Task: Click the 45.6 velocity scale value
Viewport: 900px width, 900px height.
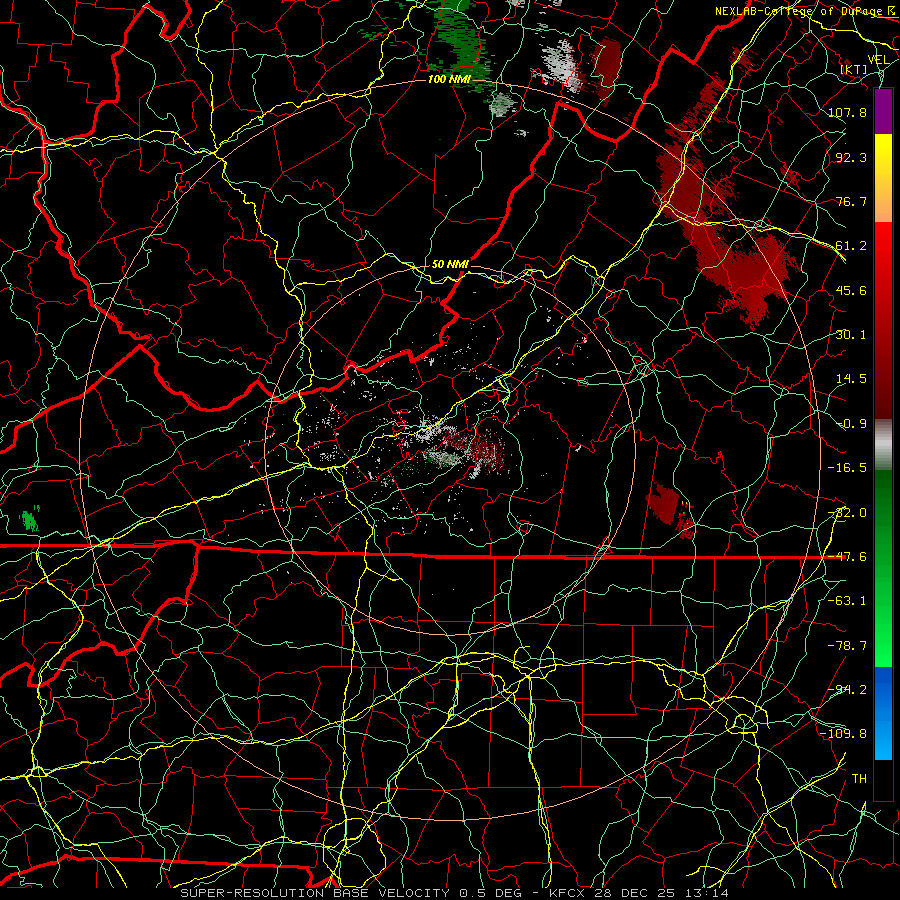Action: 851,290
